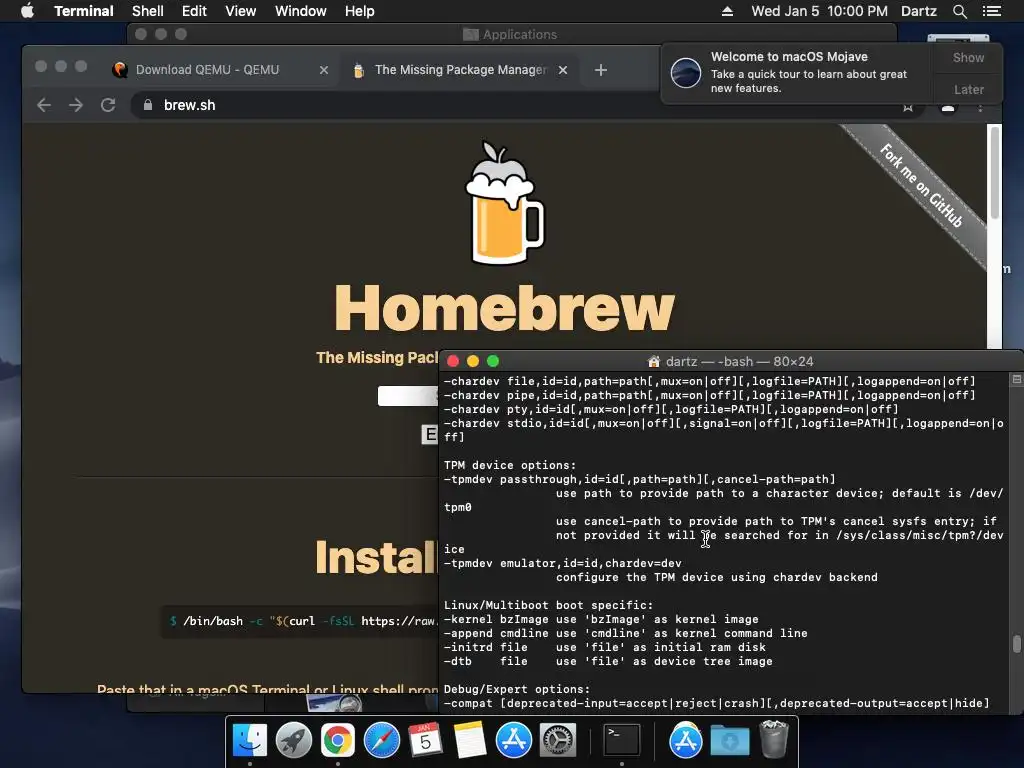Open System Preferences from the Dock
Image resolution: width=1024 pixels, height=768 pixels.
point(558,741)
